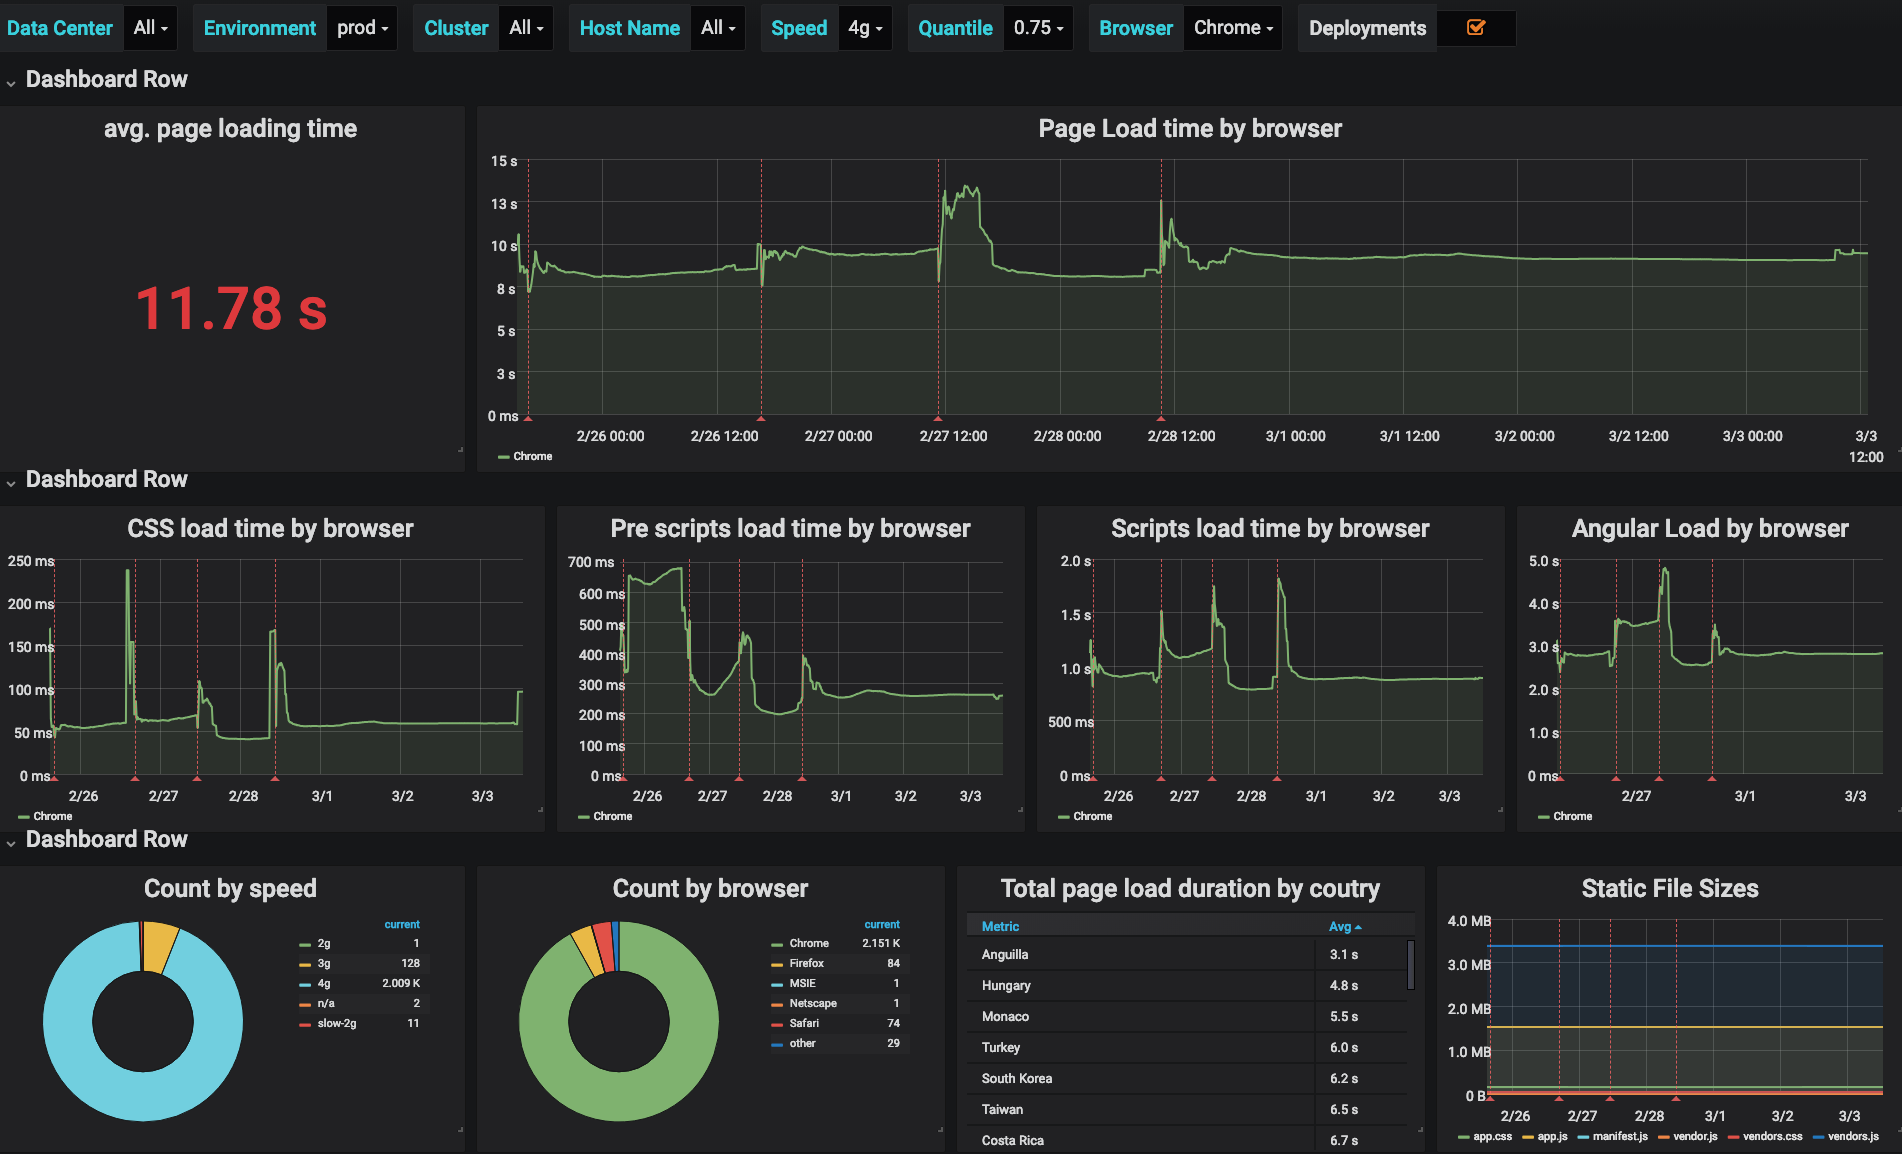Open the Environment prod dropdown
The width and height of the screenshot is (1902, 1154).
click(x=362, y=28)
